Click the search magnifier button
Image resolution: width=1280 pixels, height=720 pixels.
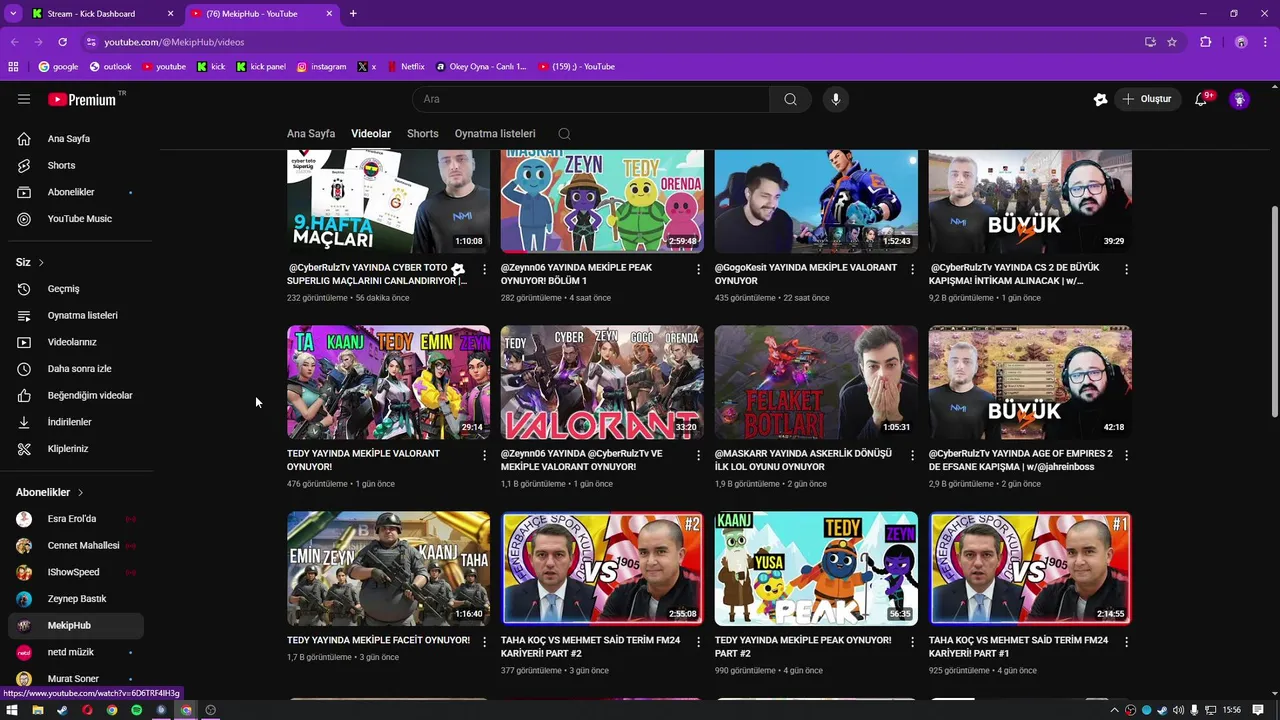[790, 99]
